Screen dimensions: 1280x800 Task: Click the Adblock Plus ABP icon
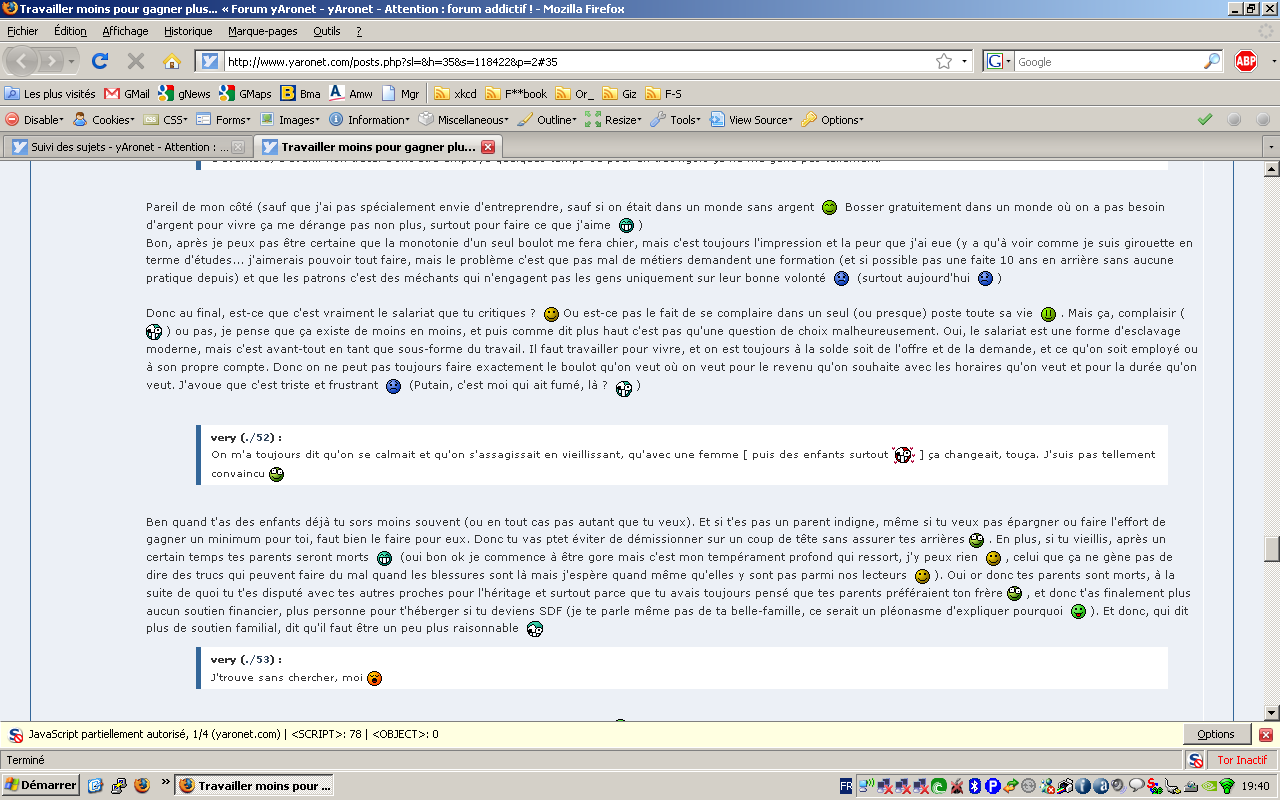[x=1246, y=61]
